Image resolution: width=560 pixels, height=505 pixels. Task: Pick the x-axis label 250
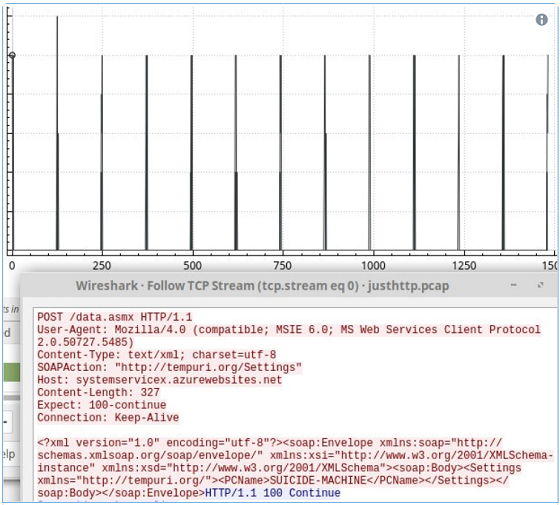[102, 266]
